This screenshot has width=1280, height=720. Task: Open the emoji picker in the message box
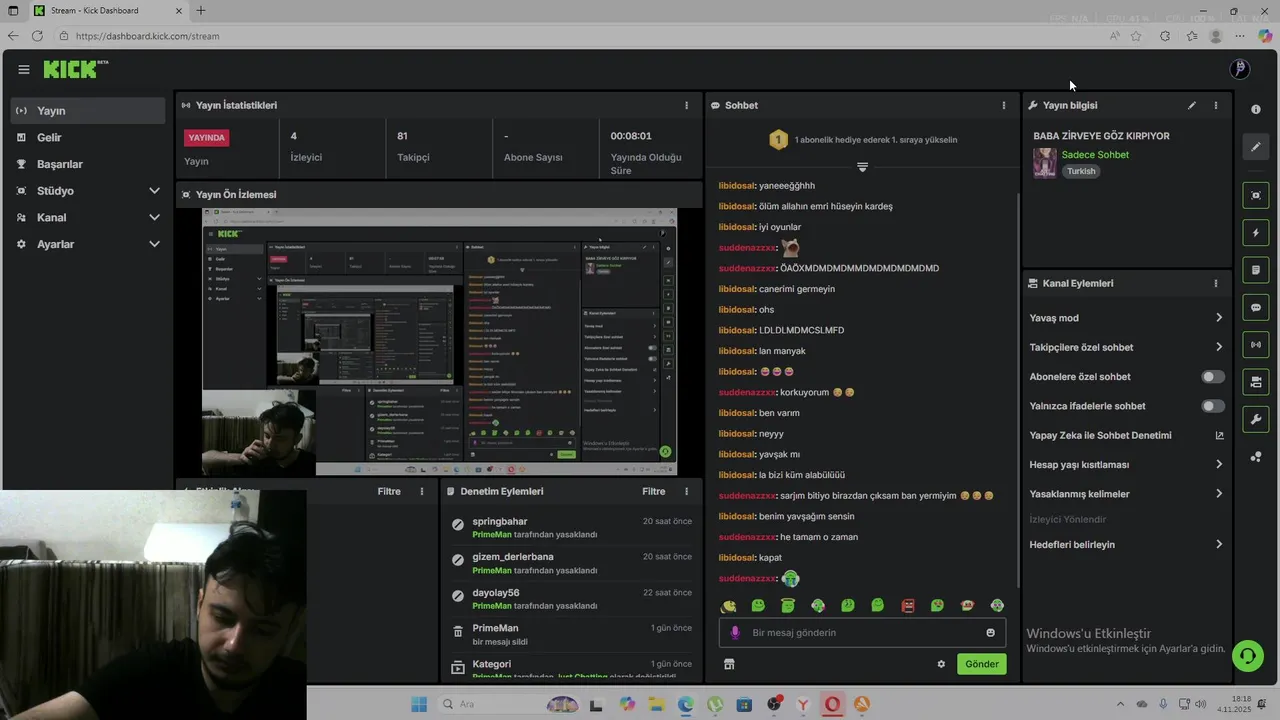991,633
